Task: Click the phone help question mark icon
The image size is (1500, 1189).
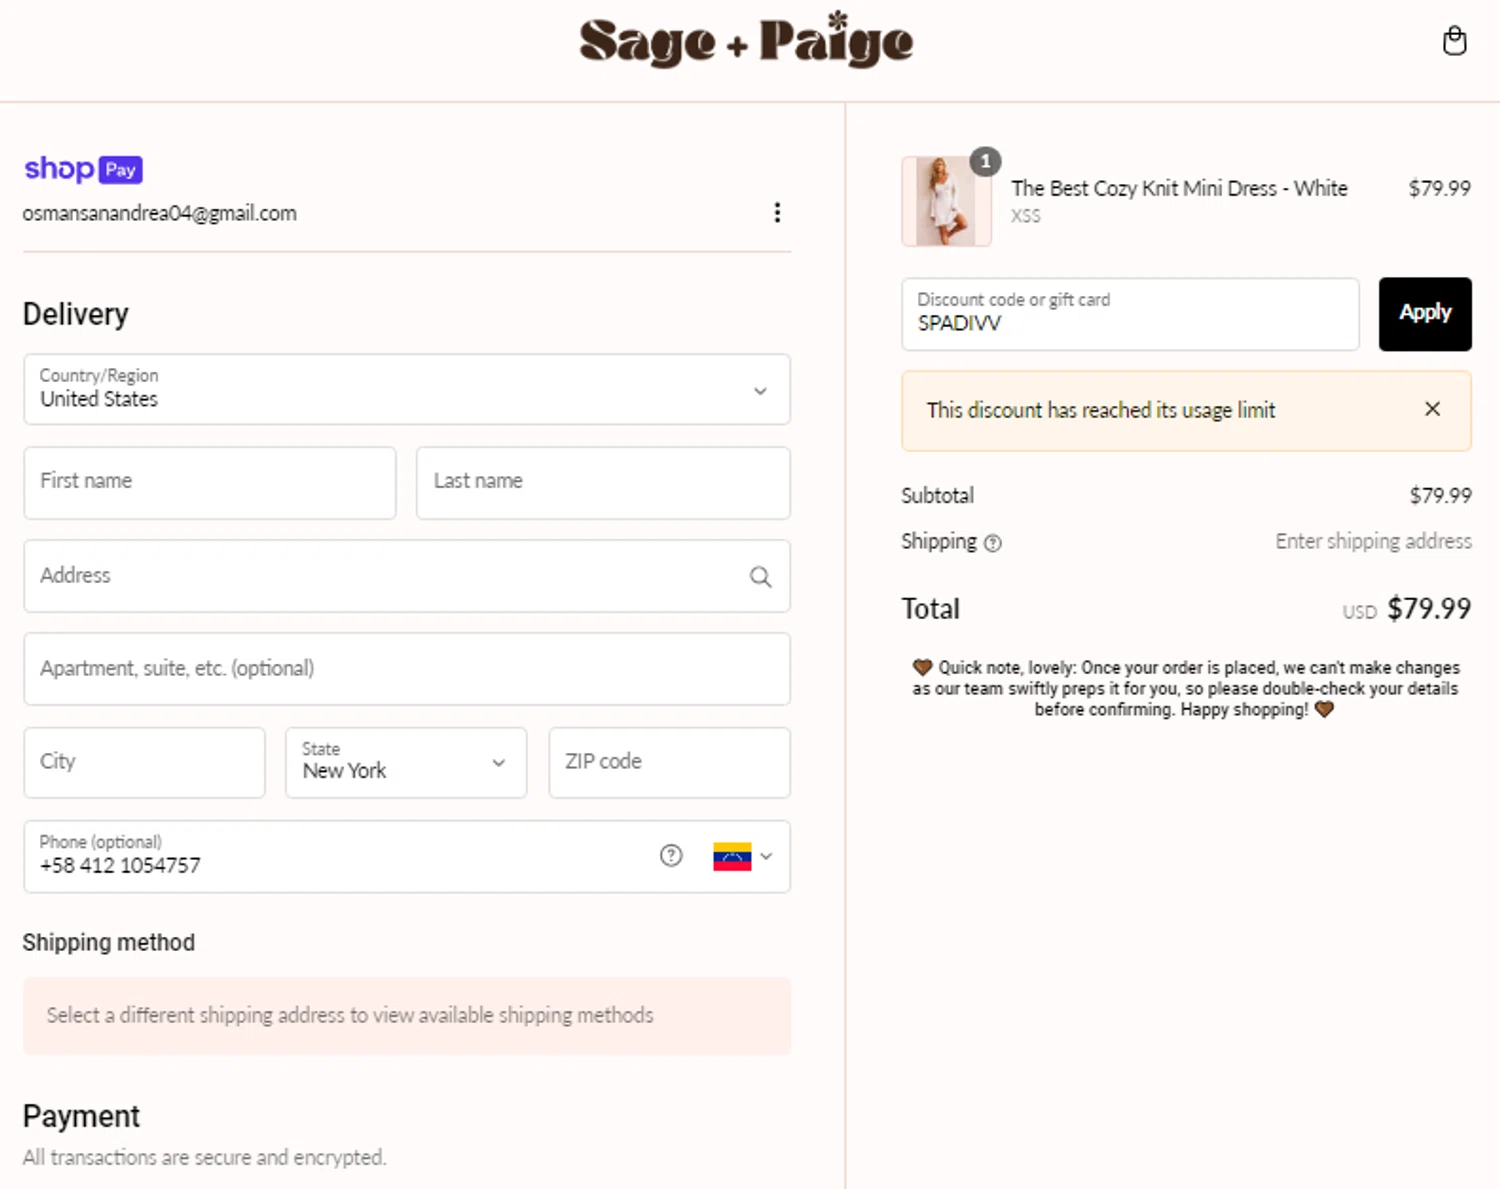Action: click(x=671, y=855)
